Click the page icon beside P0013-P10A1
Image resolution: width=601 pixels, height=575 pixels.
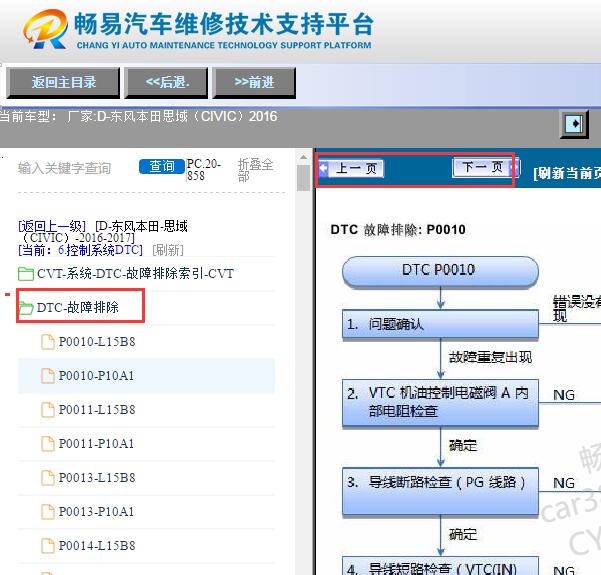pos(48,512)
